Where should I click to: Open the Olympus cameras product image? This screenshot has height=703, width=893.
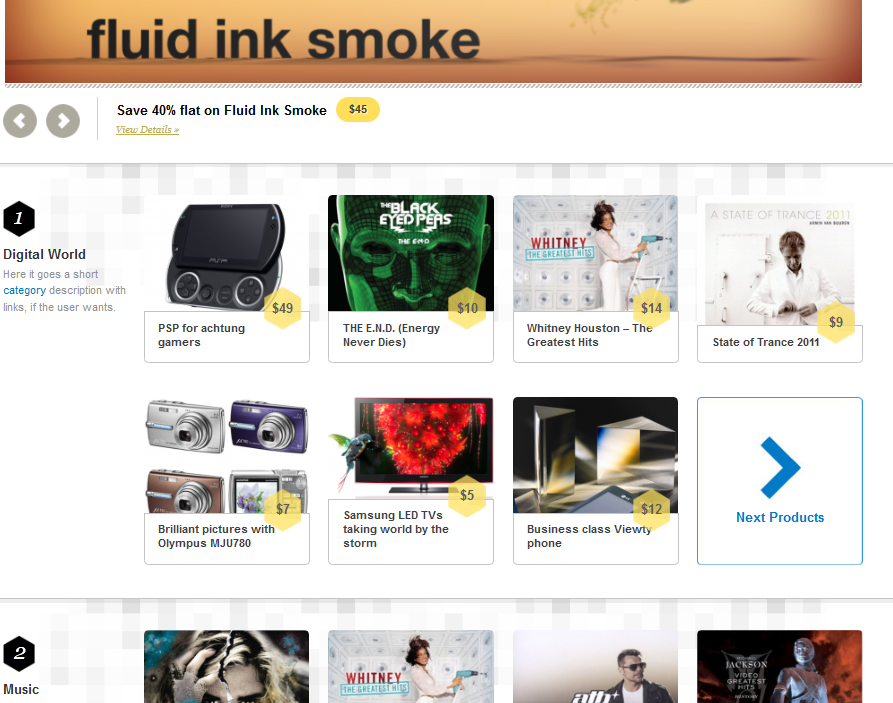[x=227, y=456]
